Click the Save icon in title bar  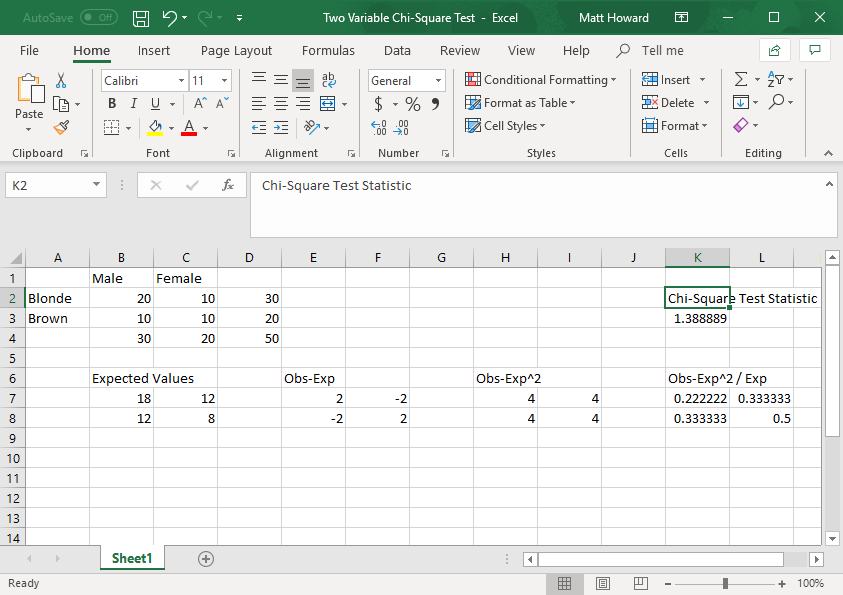tap(141, 18)
